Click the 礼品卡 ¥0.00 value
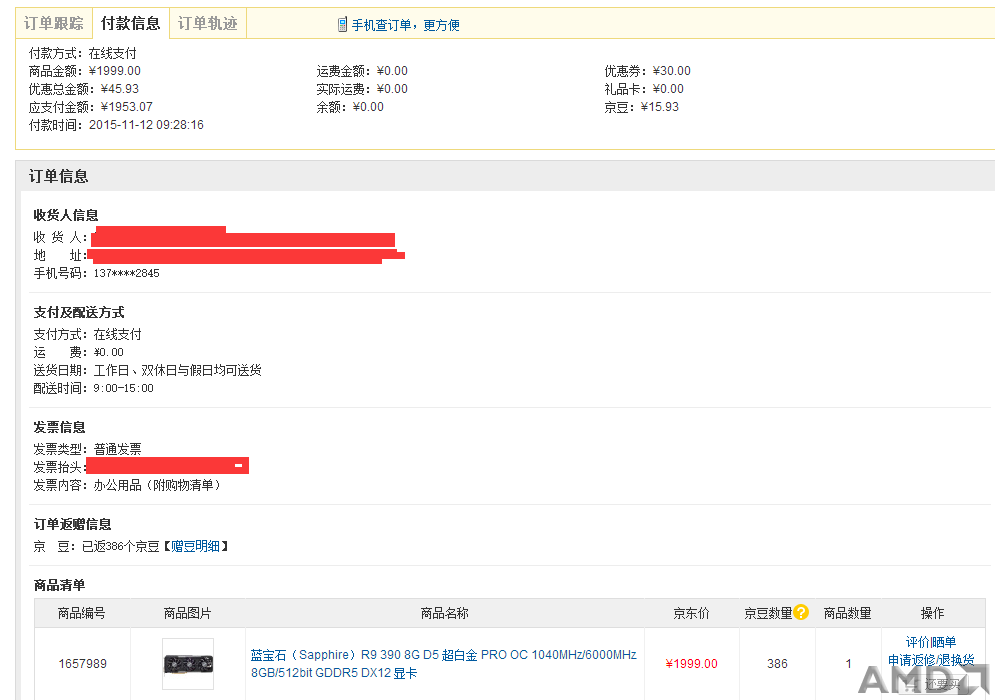The width and height of the screenshot is (995, 700). point(668,89)
